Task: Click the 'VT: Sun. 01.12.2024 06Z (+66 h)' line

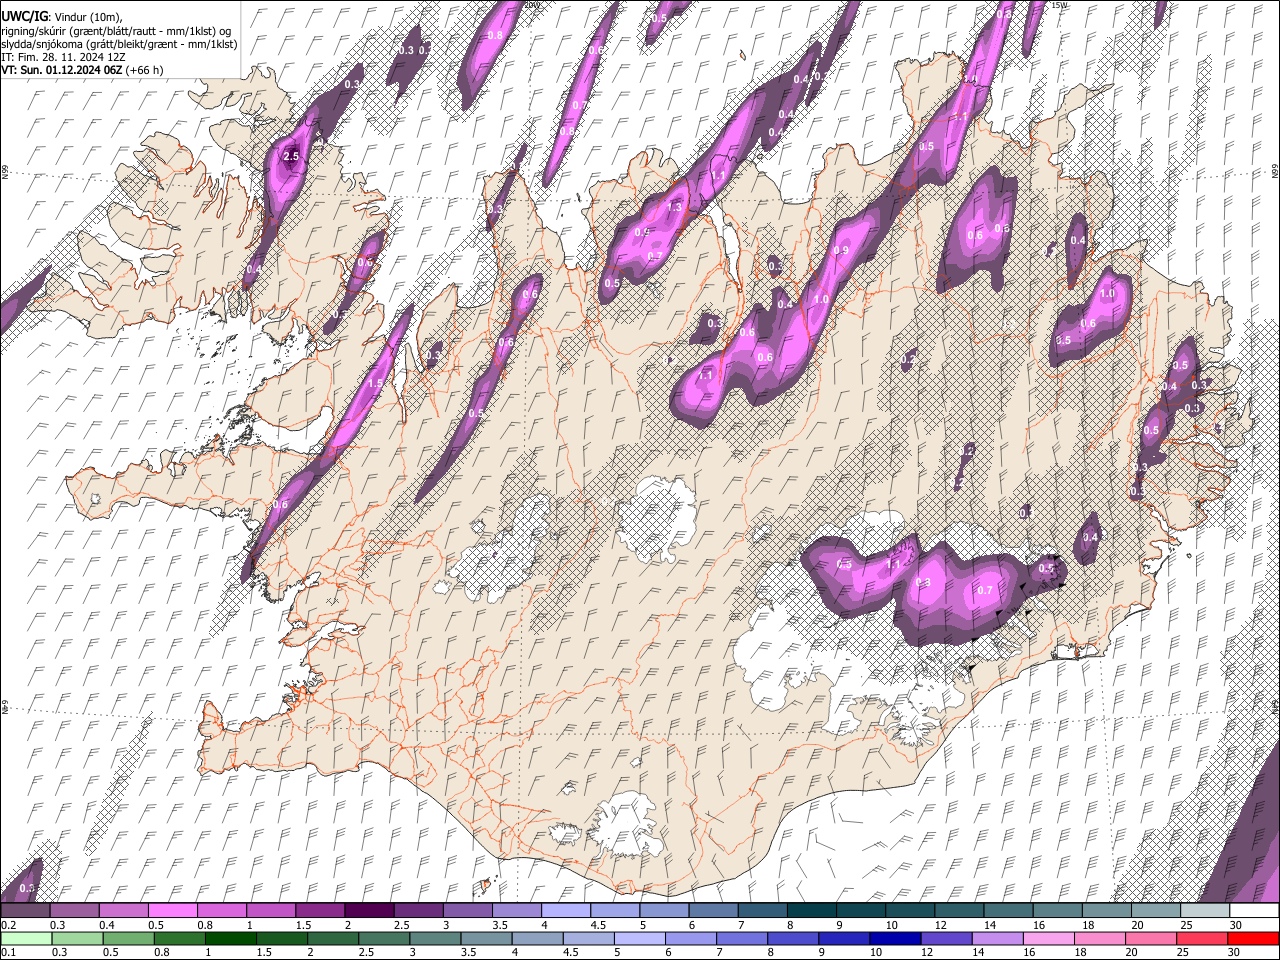Action: point(82,70)
